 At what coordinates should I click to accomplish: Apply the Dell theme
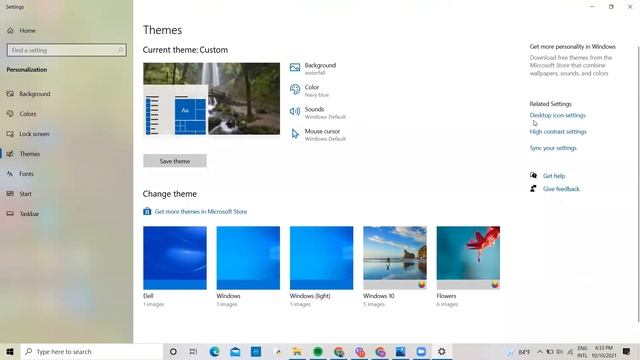click(175, 258)
